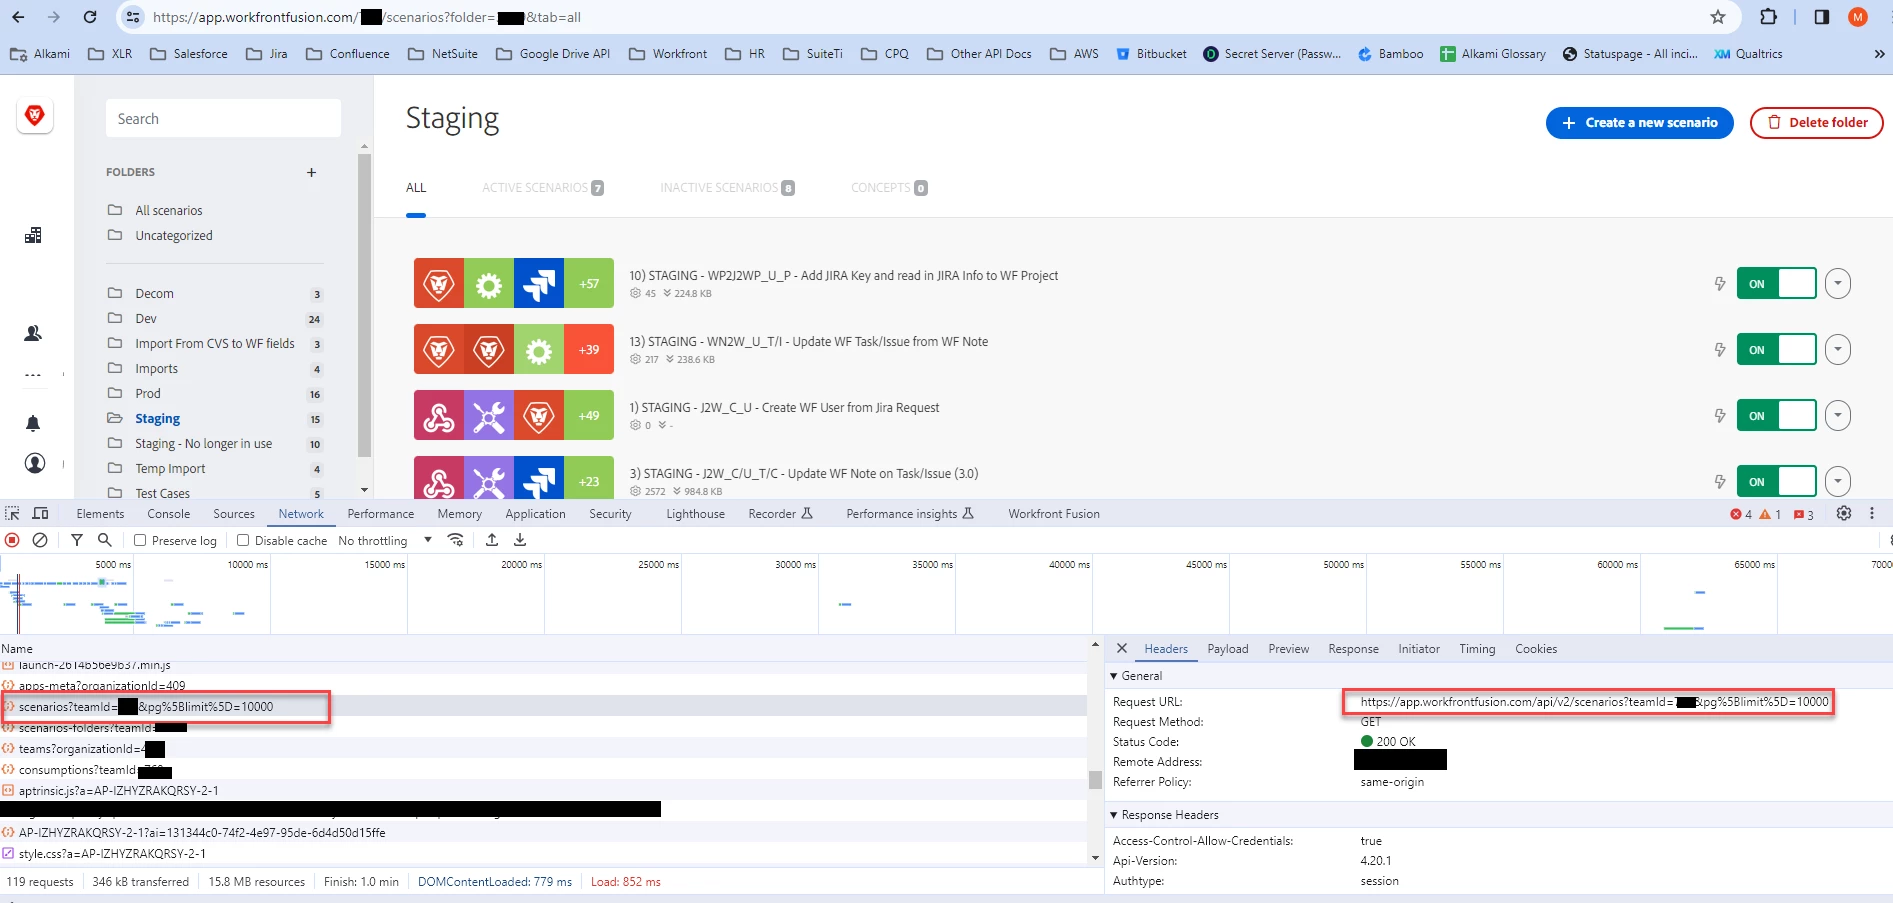The height and width of the screenshot is (903, 1893).
Task: Open options dropdown for scenario 13) STAGING
Action: point(1838,350)
